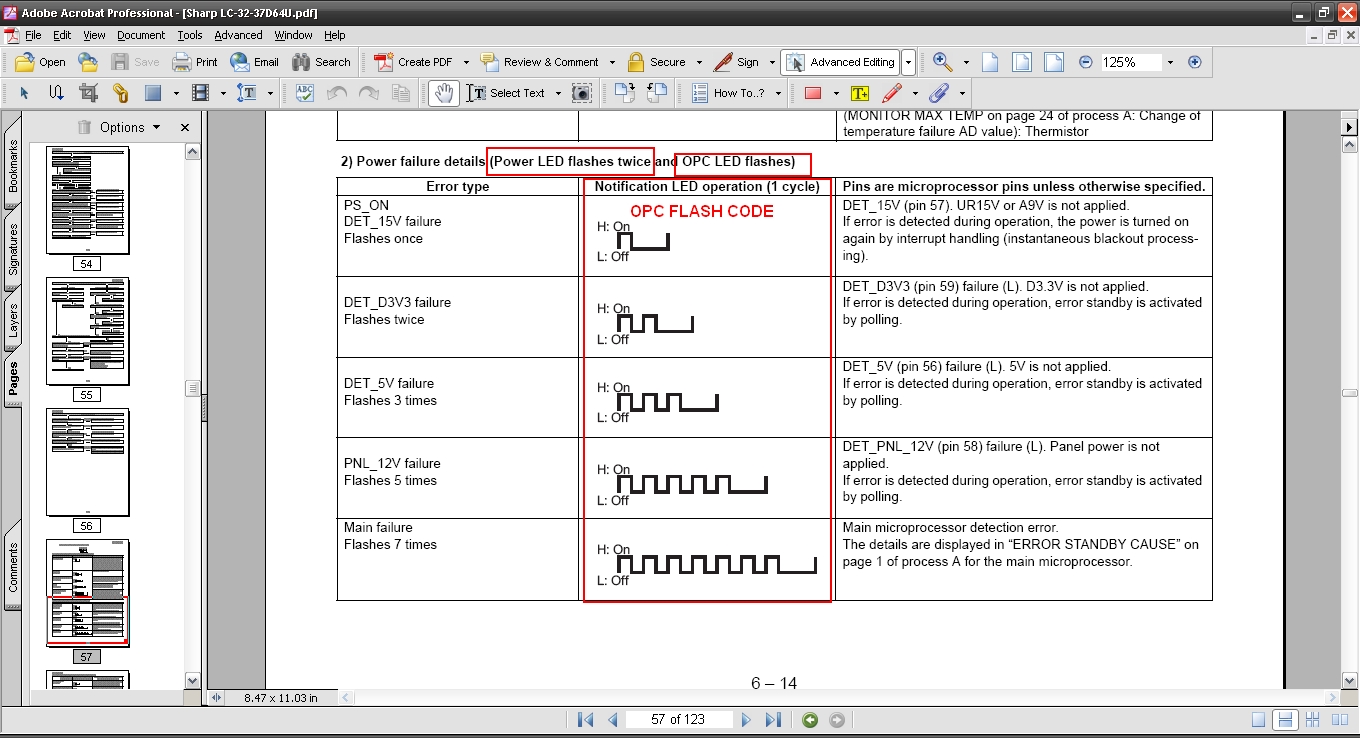Open the Advanced Editing toolbar dropdown
Screen dimensions: 1360x738
point(908,62)
